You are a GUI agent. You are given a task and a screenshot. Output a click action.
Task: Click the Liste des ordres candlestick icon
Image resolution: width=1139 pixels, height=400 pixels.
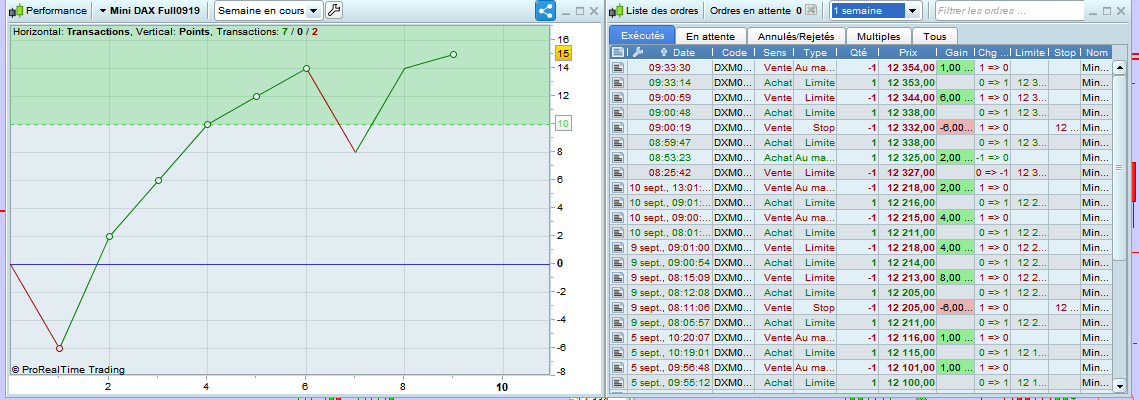pos(617,11)
